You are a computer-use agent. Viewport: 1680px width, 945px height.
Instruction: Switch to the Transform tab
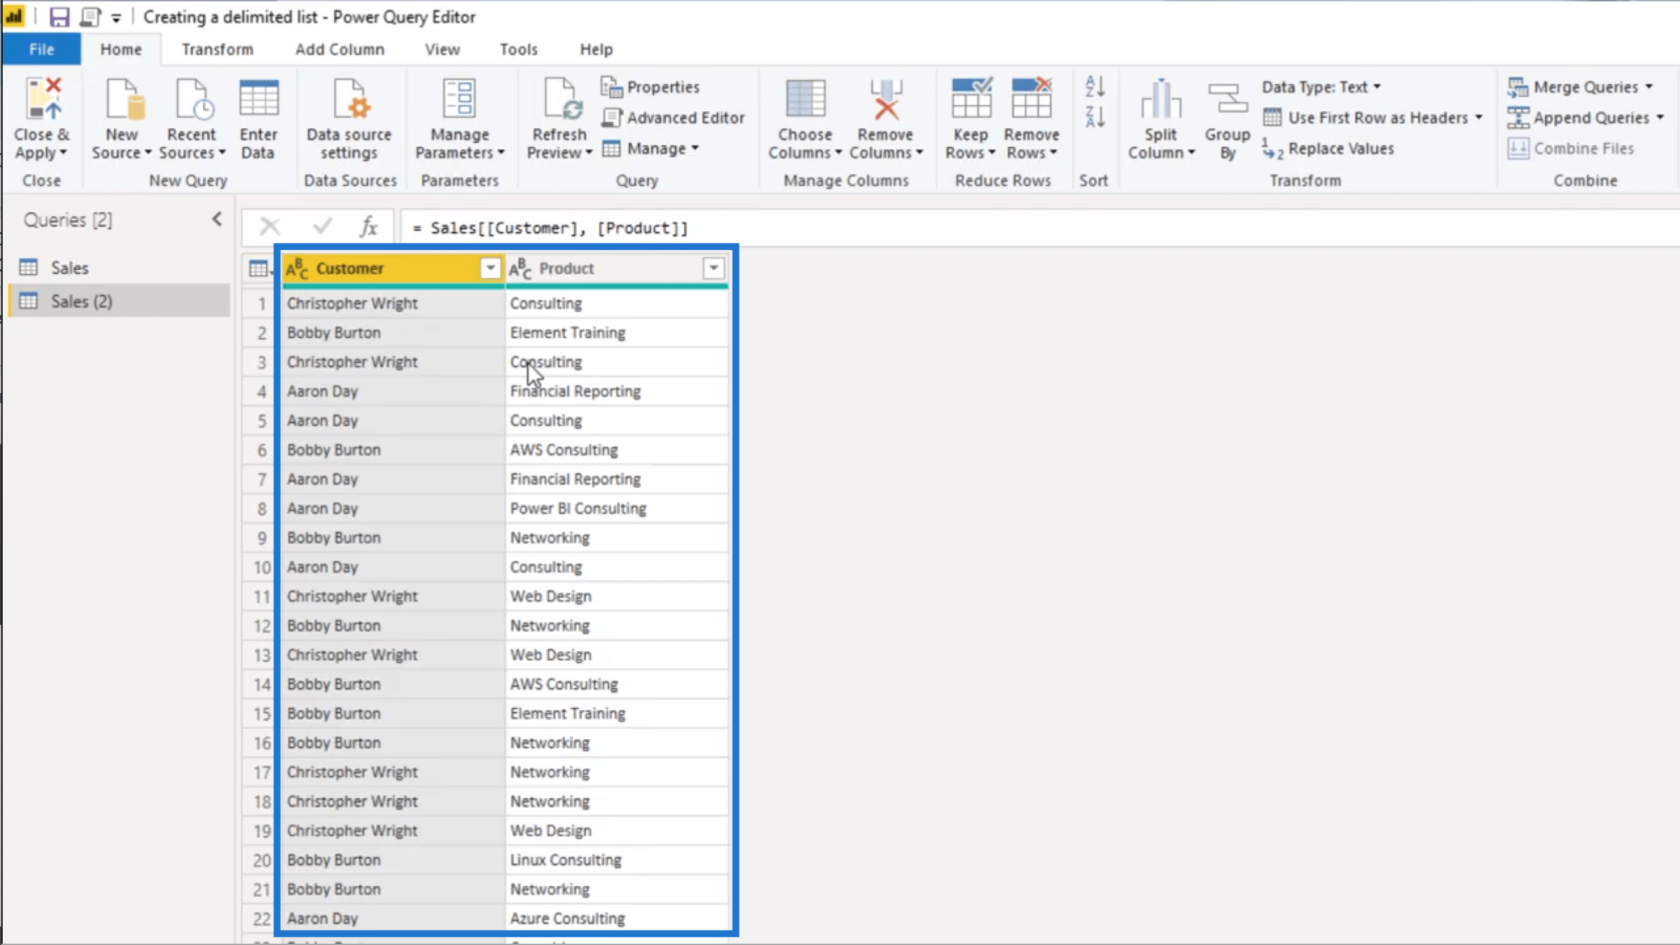coord(217,49)
